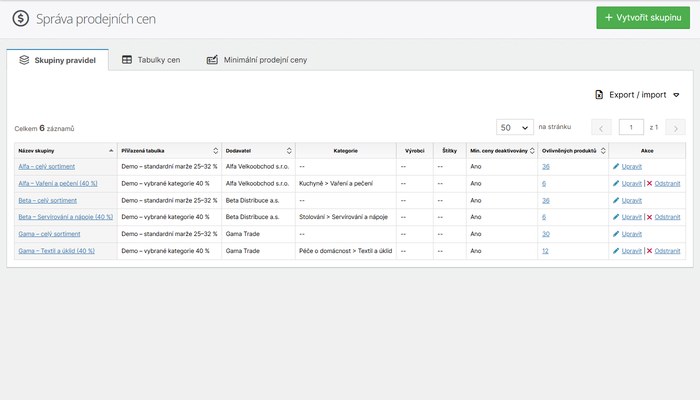Open affected products count 30 for Gama – celý sortiment
Image resolution: width=700 pixels, height=400 pixels.
pyautogui.click(x=546, y=234)
